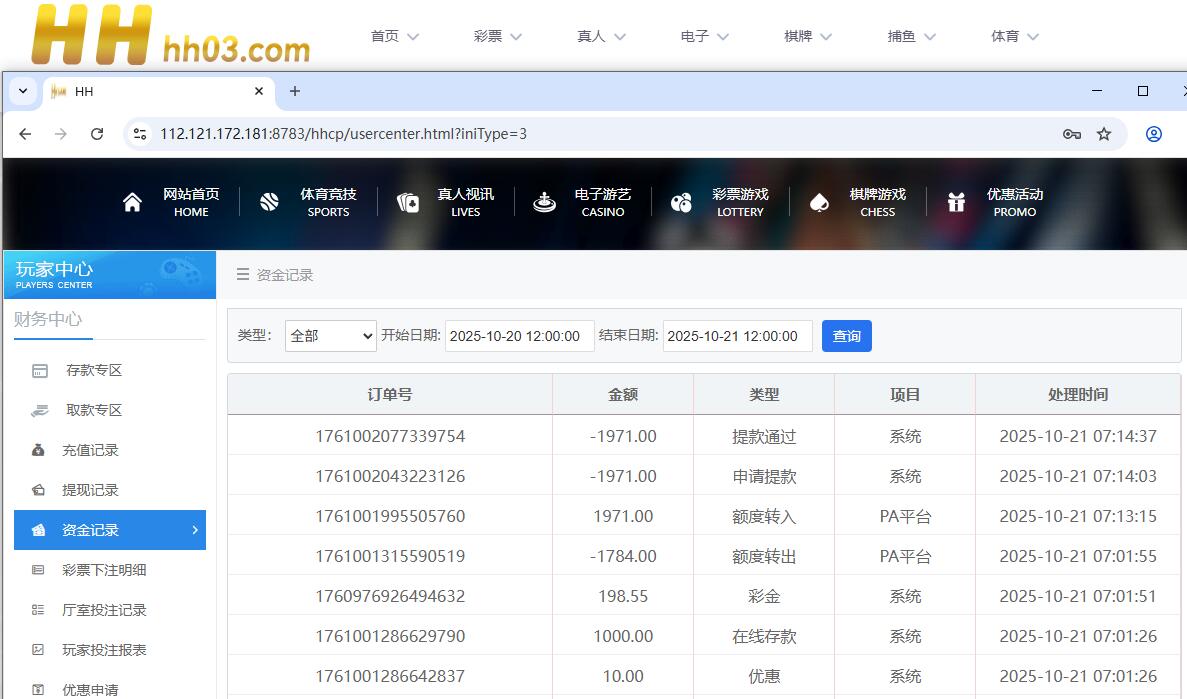
Task: Open the 类型 dropdown set to 全部
Action: coord(330,336)
